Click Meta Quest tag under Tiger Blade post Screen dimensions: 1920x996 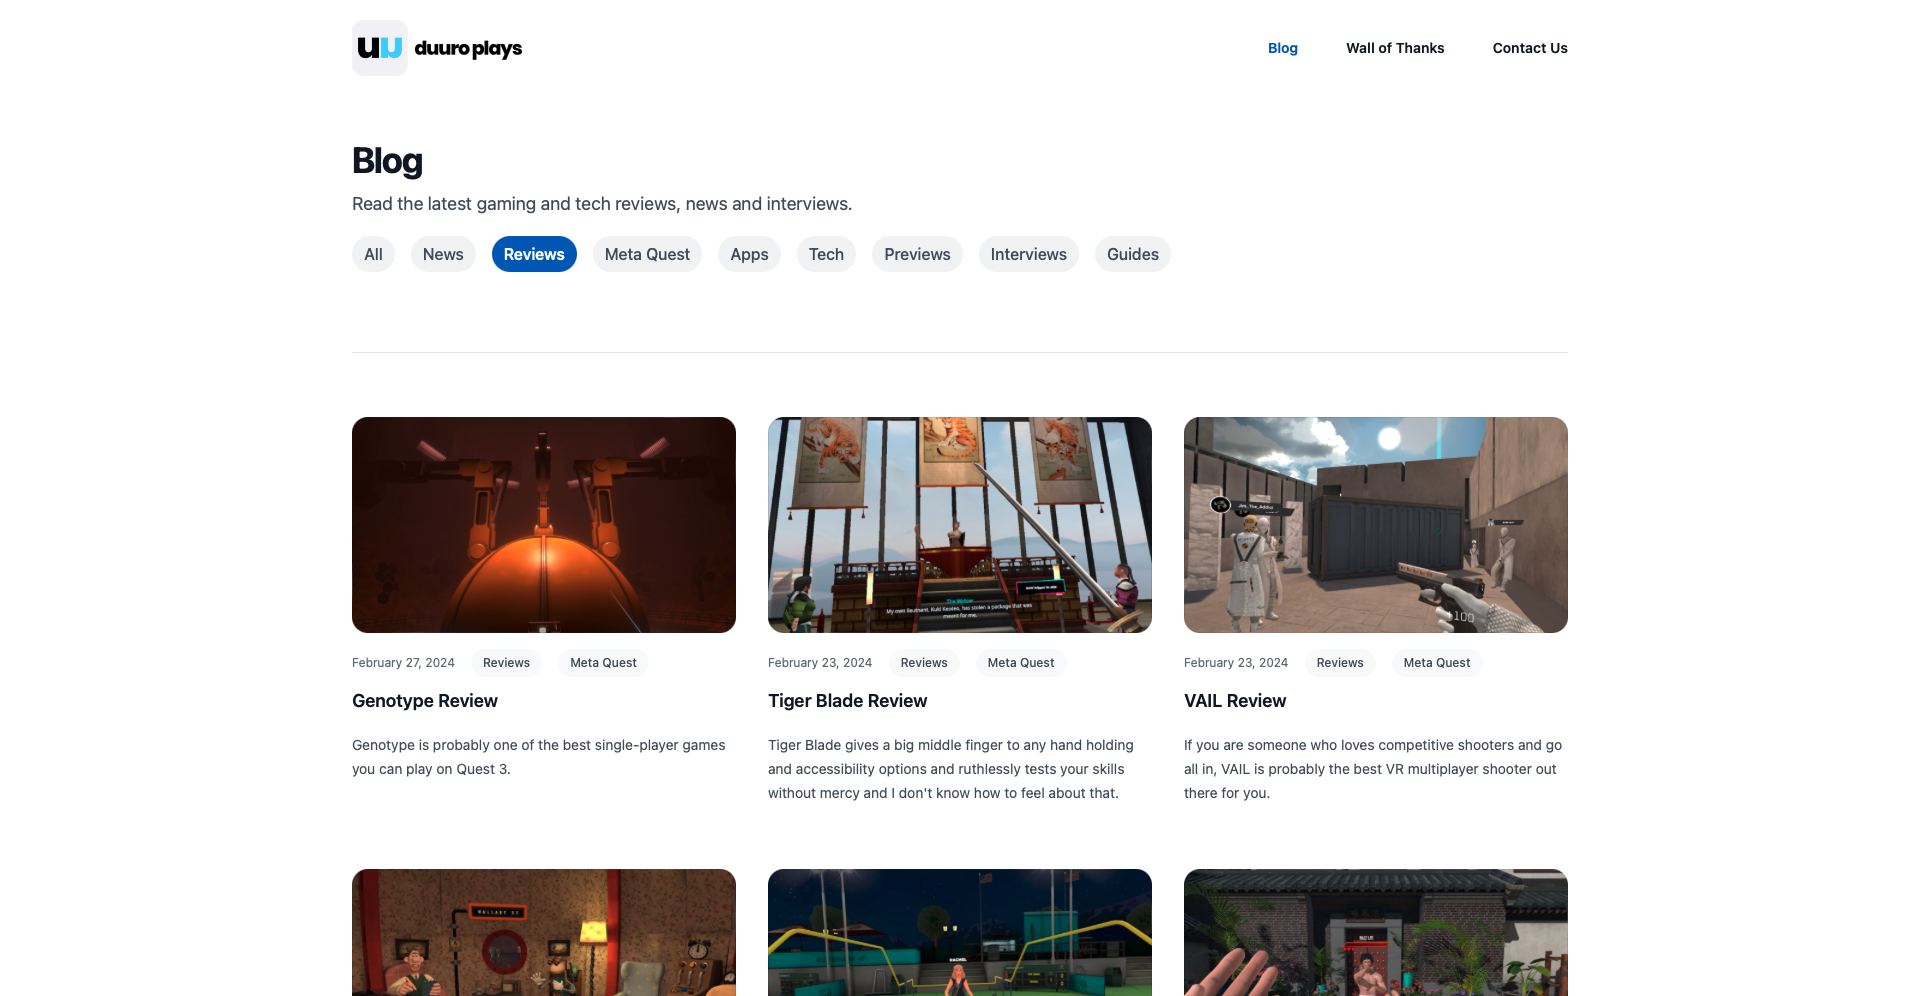tap(1021, 663)
